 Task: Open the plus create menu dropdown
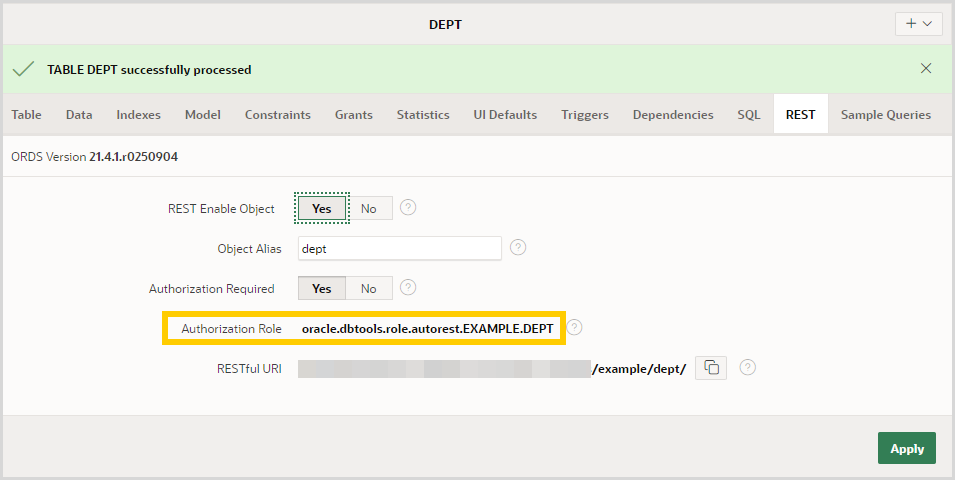coord(918,24)
